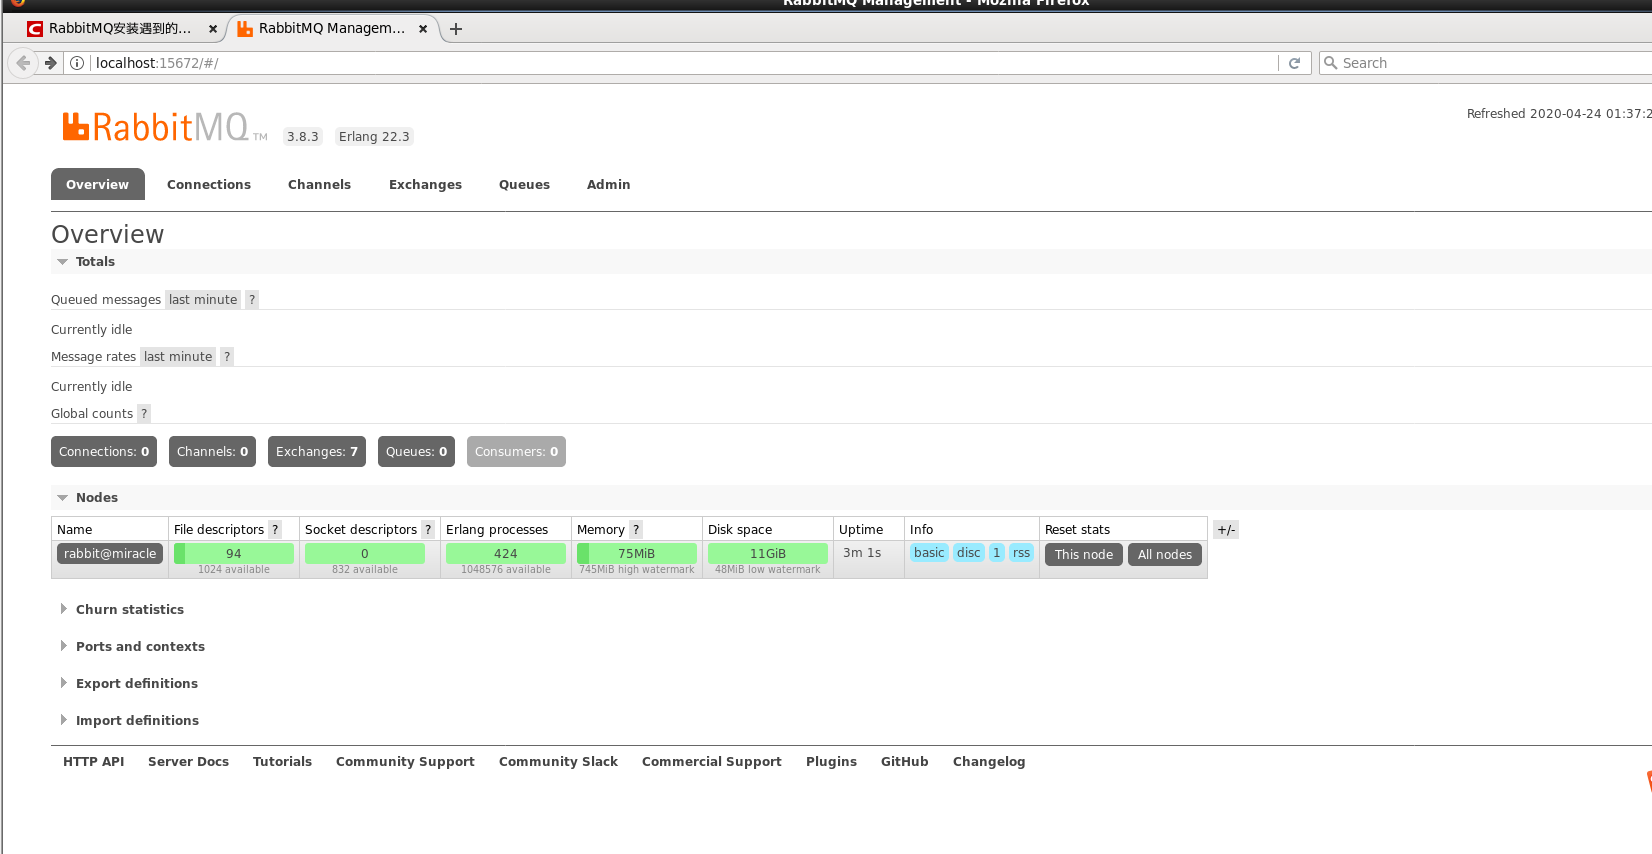Viewport: 1652px width, 854px height.
Task: Click the help icon beside Socket descriptors
Action: (428, 530)
